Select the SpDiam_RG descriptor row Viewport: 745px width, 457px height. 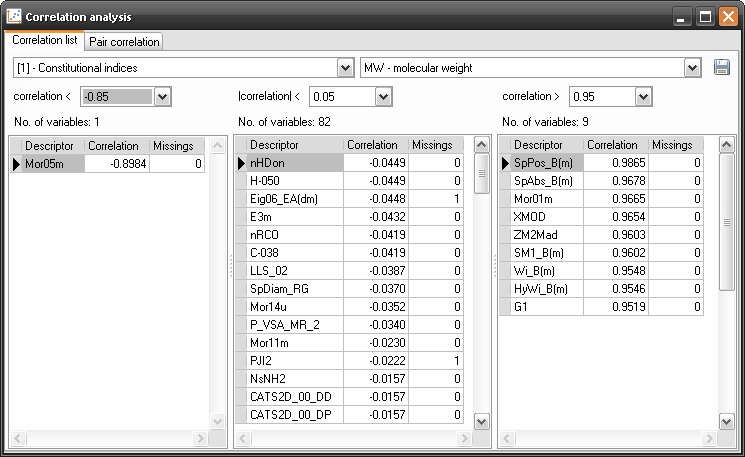click(x=349, y=289)
